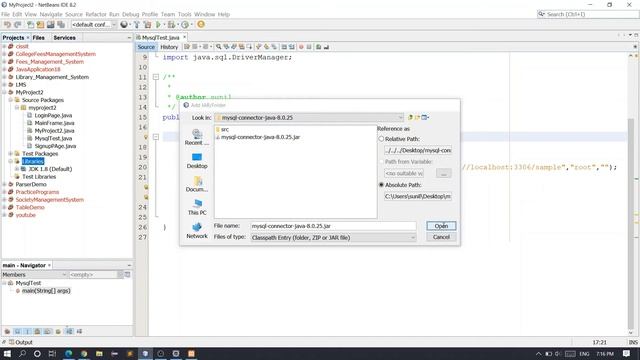Open taskbar search magnifier
640x360 pixels.
pos(22,353)
